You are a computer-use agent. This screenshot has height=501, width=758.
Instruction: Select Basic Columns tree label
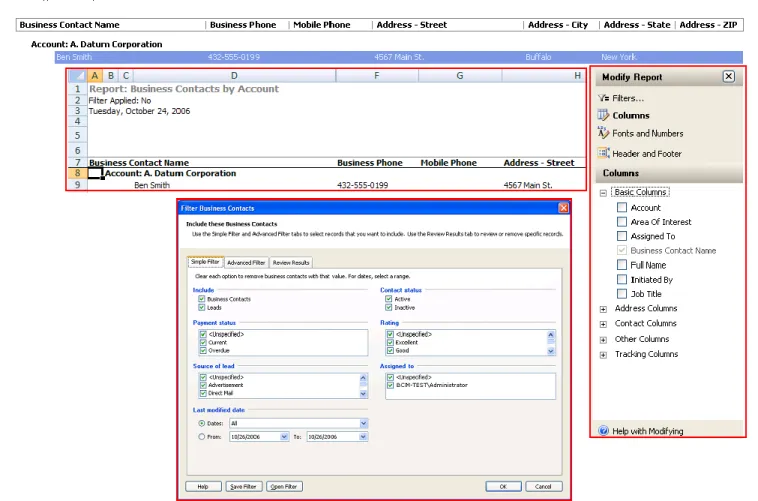pyautogui.click(x=640, y=192)
